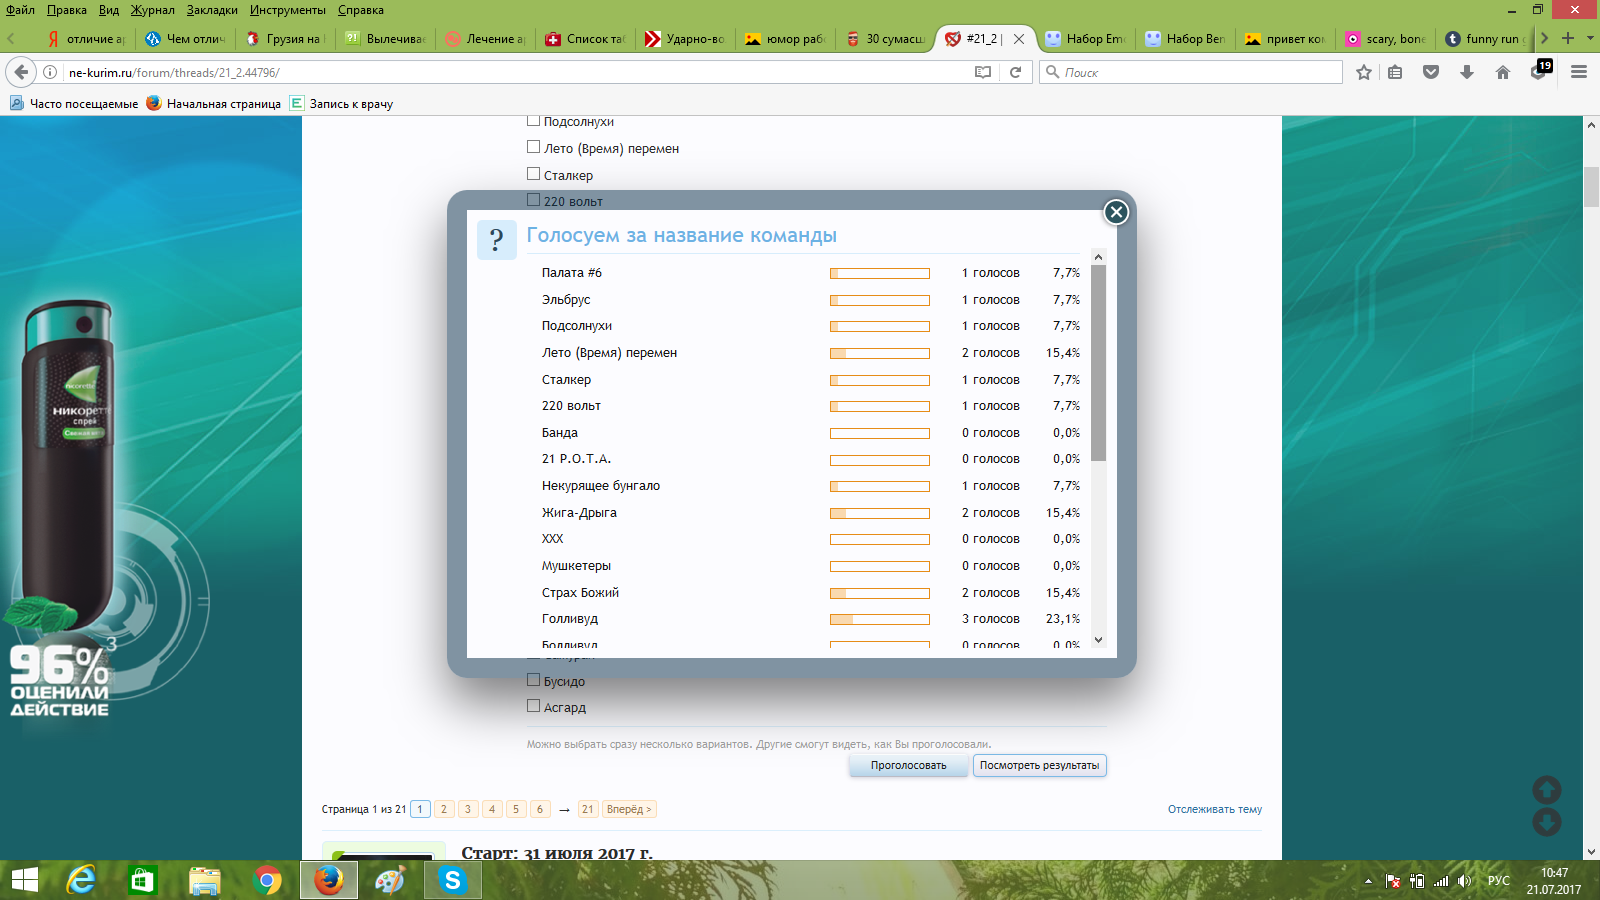1600x900 pixels.
Task: Tick the Лето (Время) перемен checkbox
Action: pyautogui.click(x=534, y=147)
